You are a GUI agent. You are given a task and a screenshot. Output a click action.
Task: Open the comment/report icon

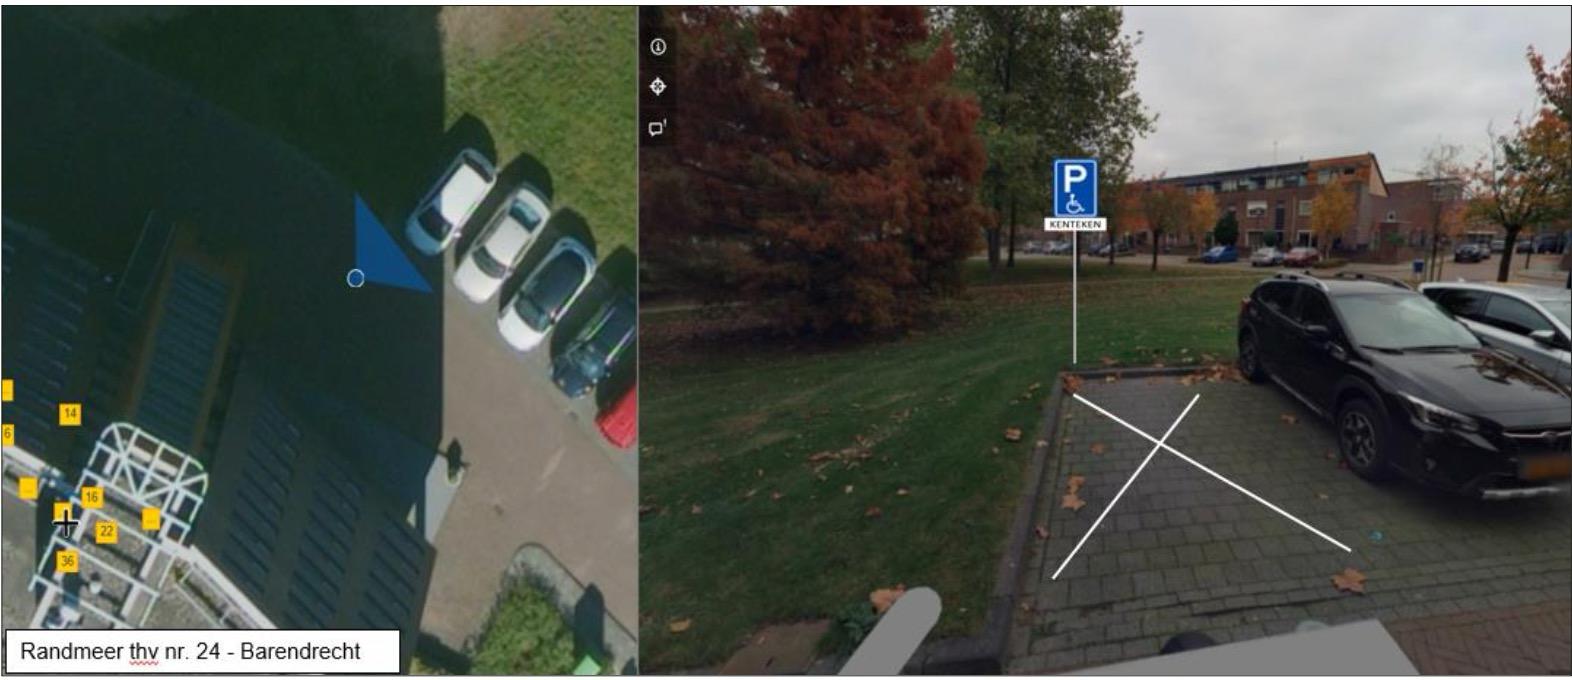click(657, 128)
